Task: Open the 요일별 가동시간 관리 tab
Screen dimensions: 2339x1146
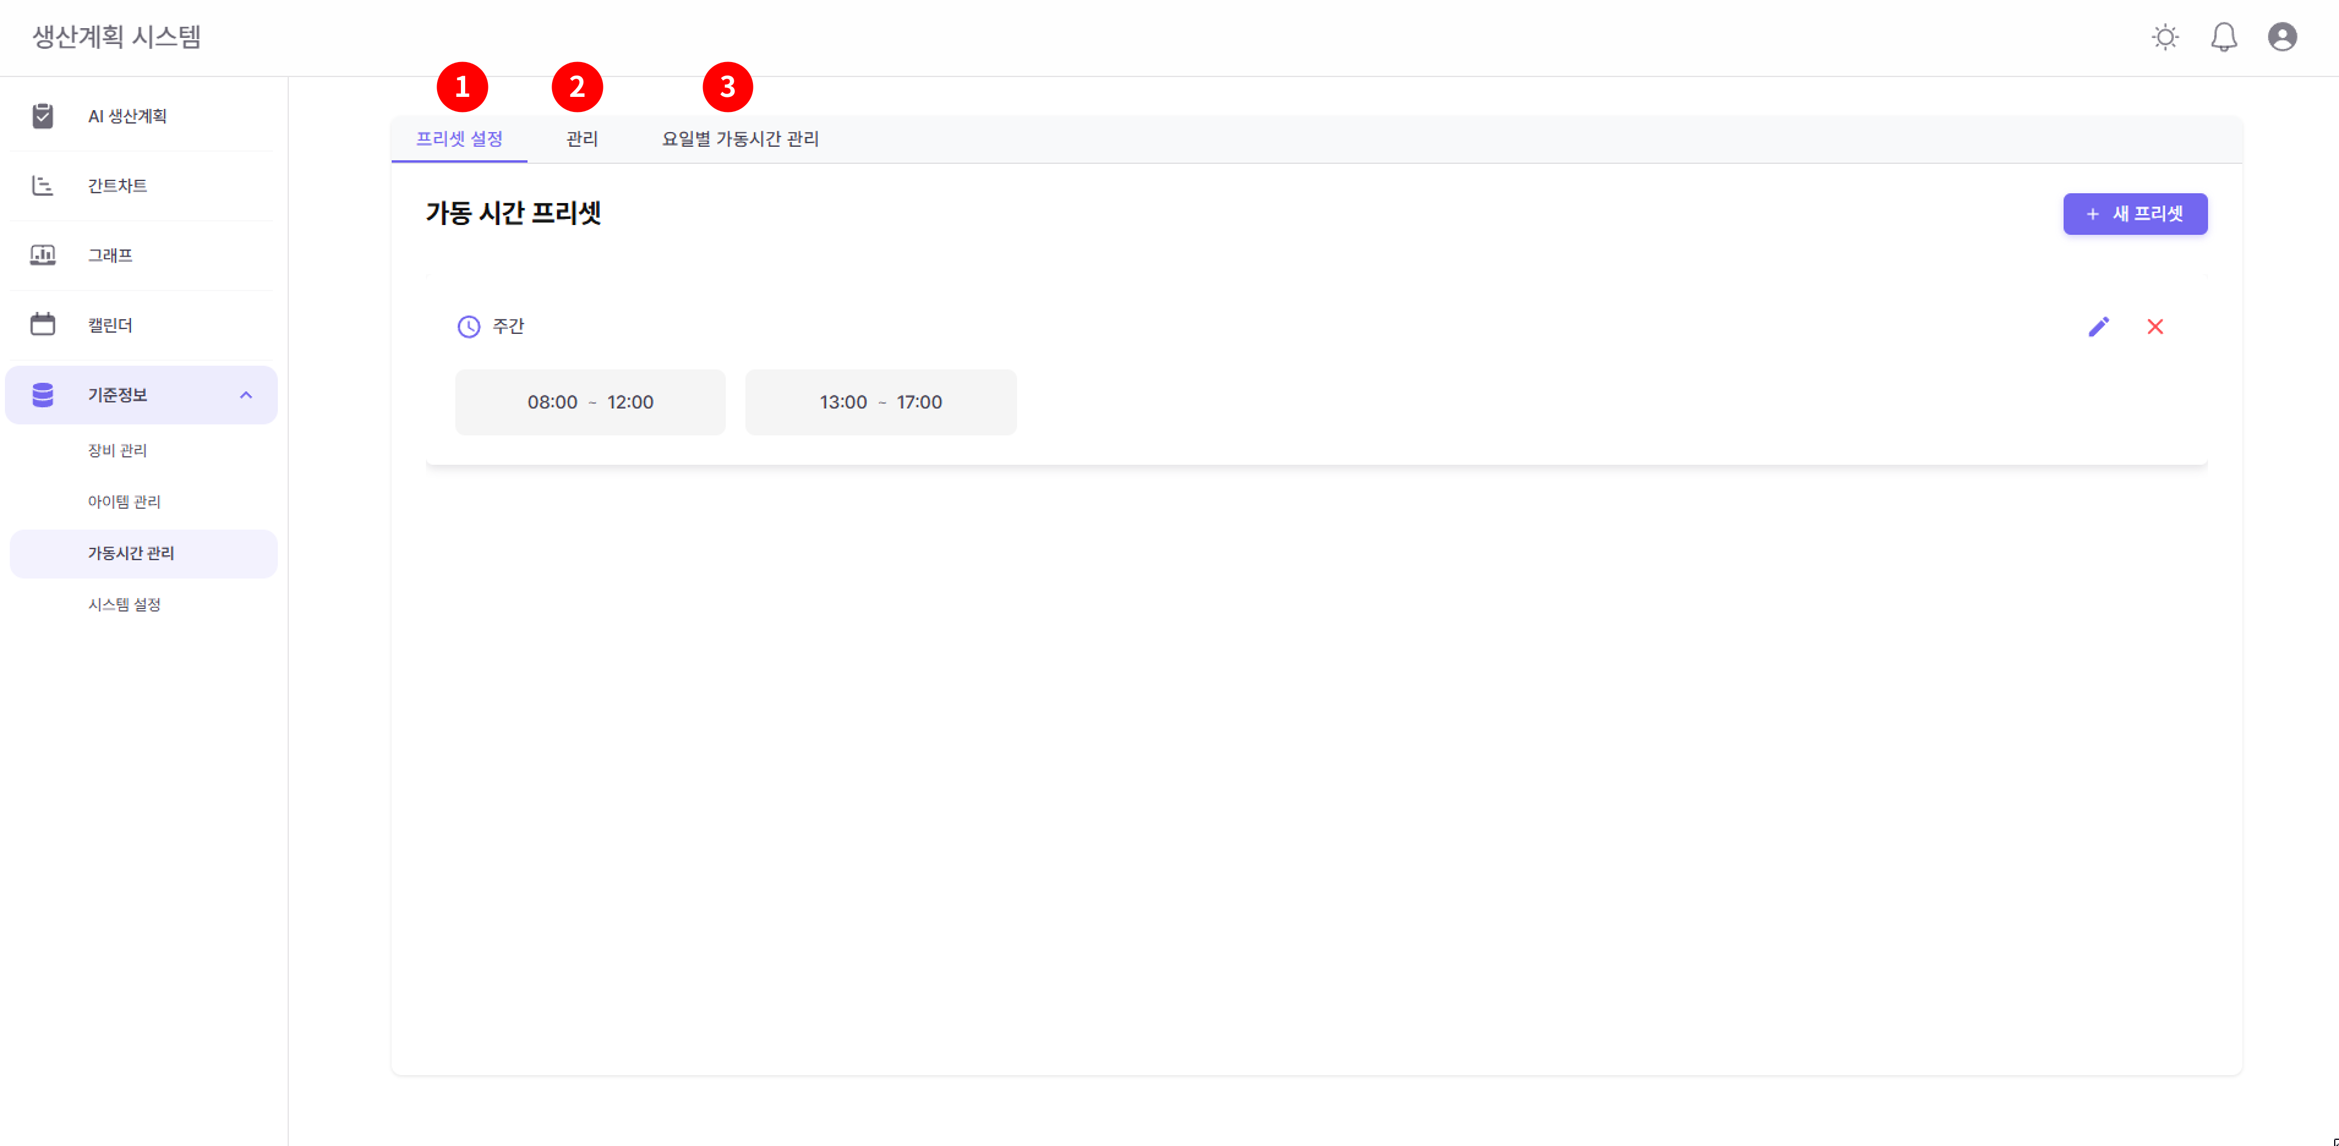Action: click(740, 139)
